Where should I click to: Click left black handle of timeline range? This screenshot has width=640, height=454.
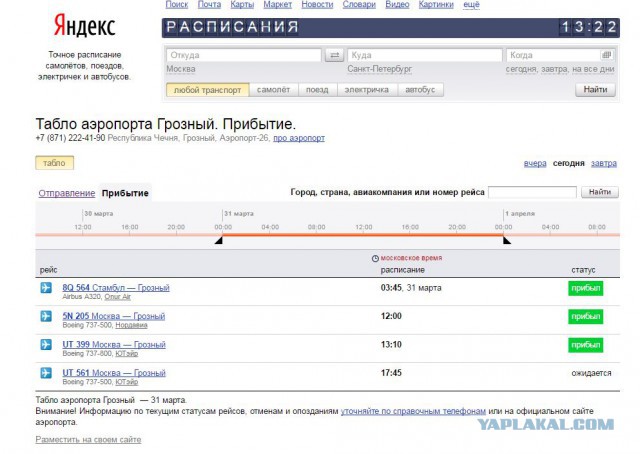point(219,240)
